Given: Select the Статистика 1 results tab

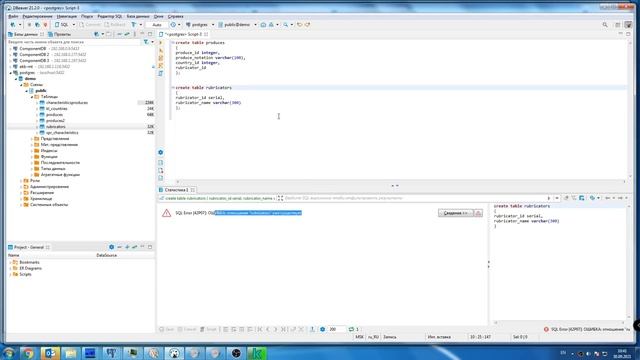Looking at the screenshot, I should pyautogui.click(x=177, y=190).
